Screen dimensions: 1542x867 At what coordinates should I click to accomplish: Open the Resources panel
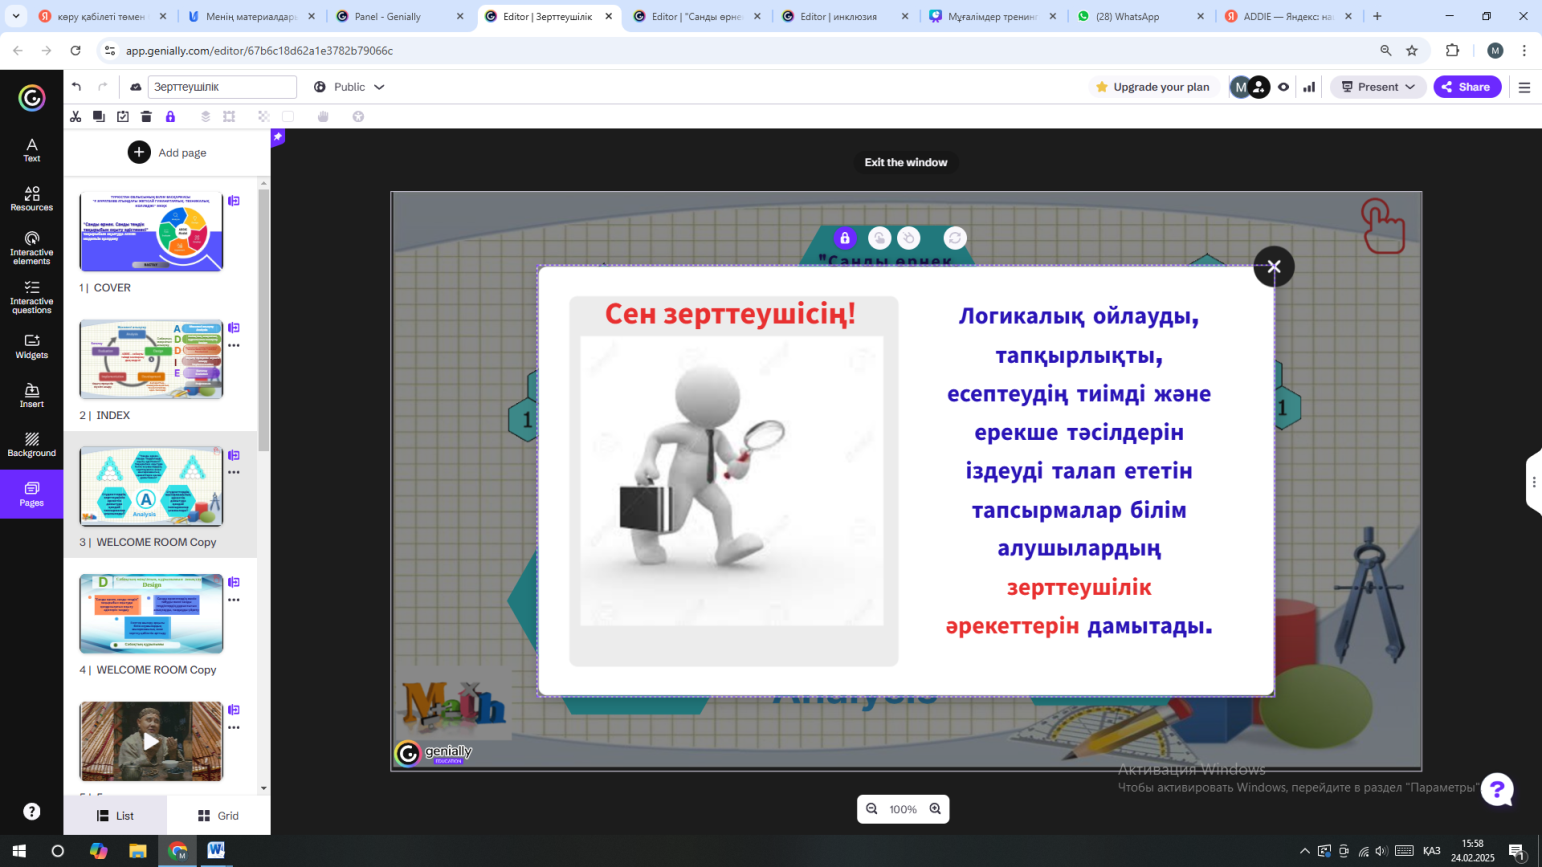(32, 198)
